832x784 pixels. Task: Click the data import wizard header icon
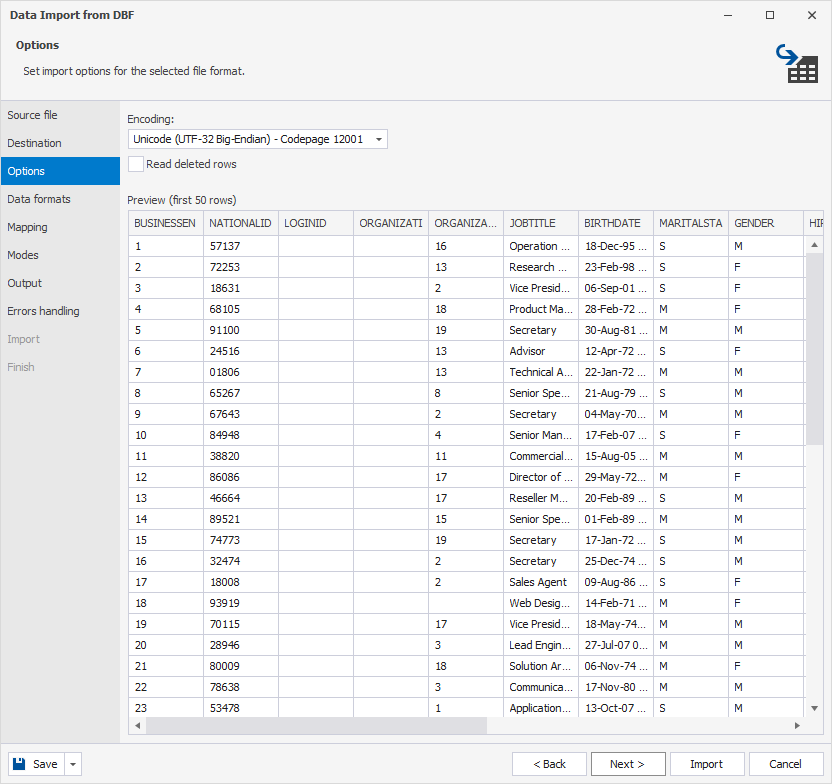[x=796, y=64]
